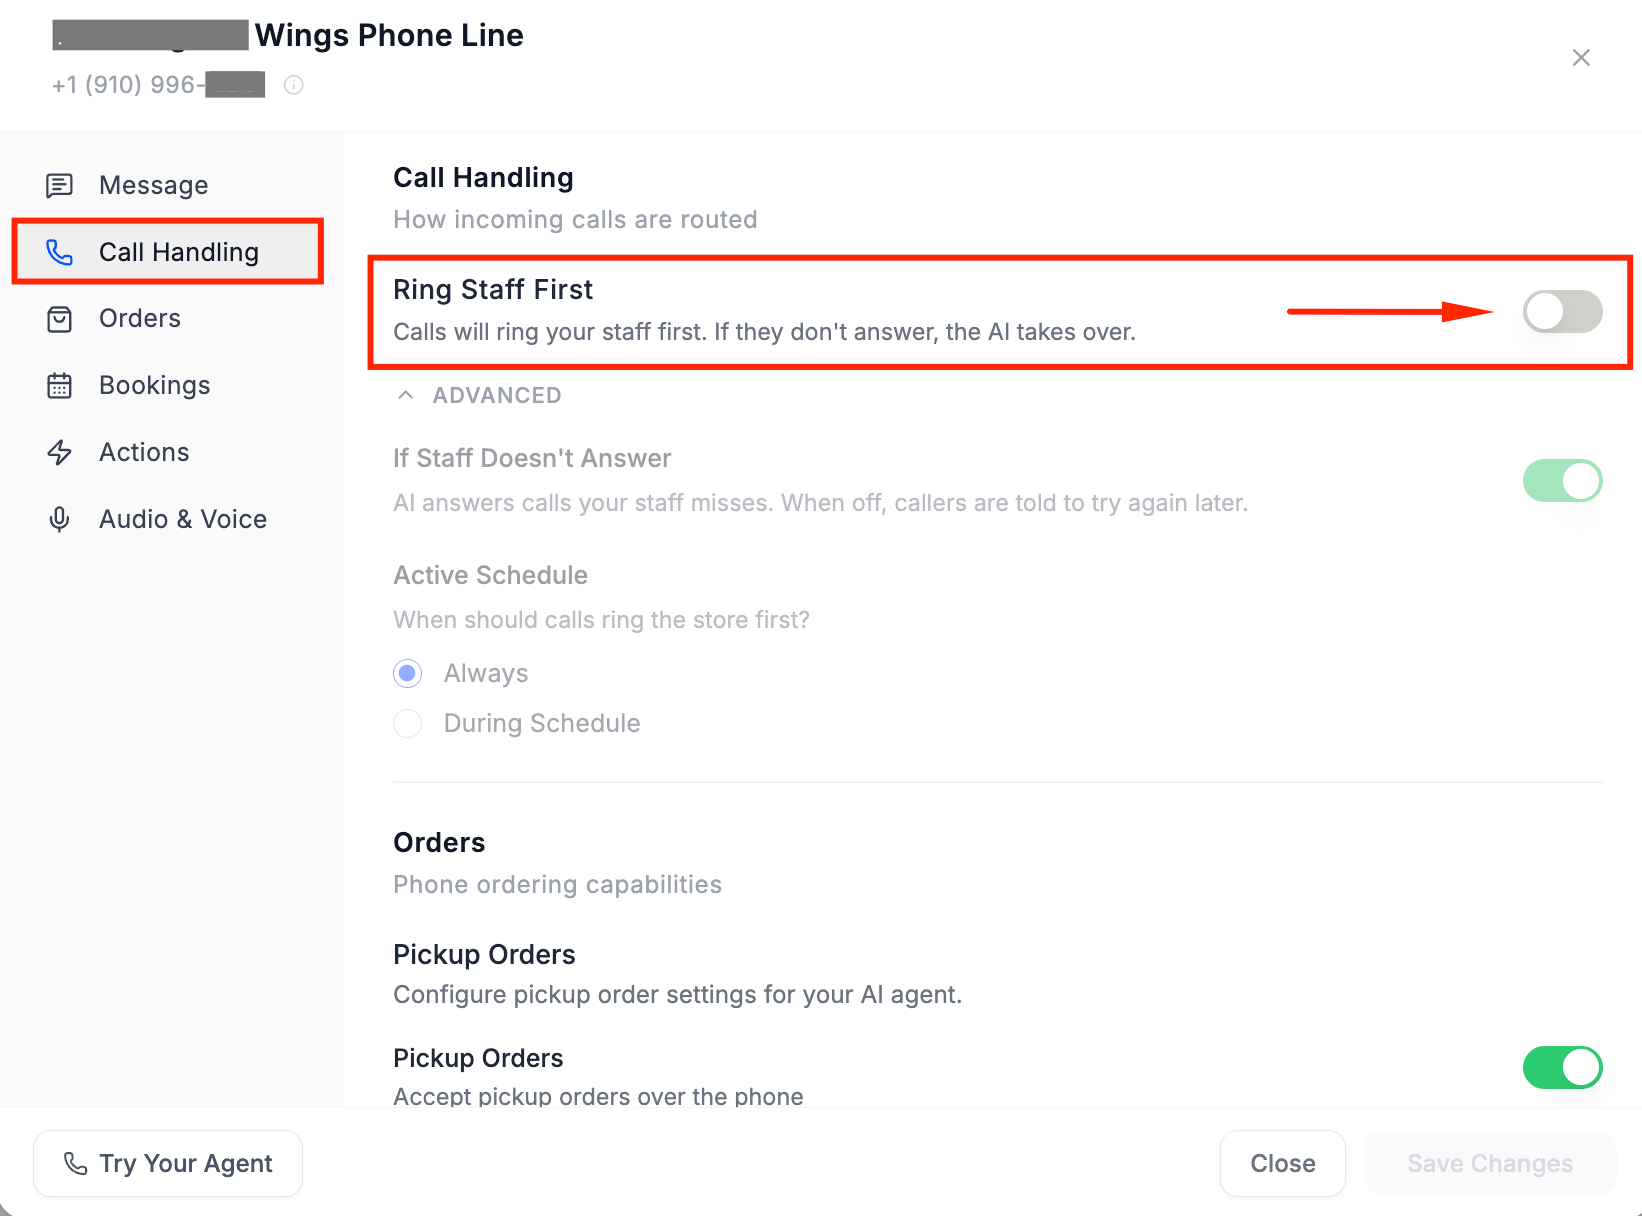This screenshot has height=1216, width=1642.
Task: Click the Save Changes button
Action: click(1490, 1163)
